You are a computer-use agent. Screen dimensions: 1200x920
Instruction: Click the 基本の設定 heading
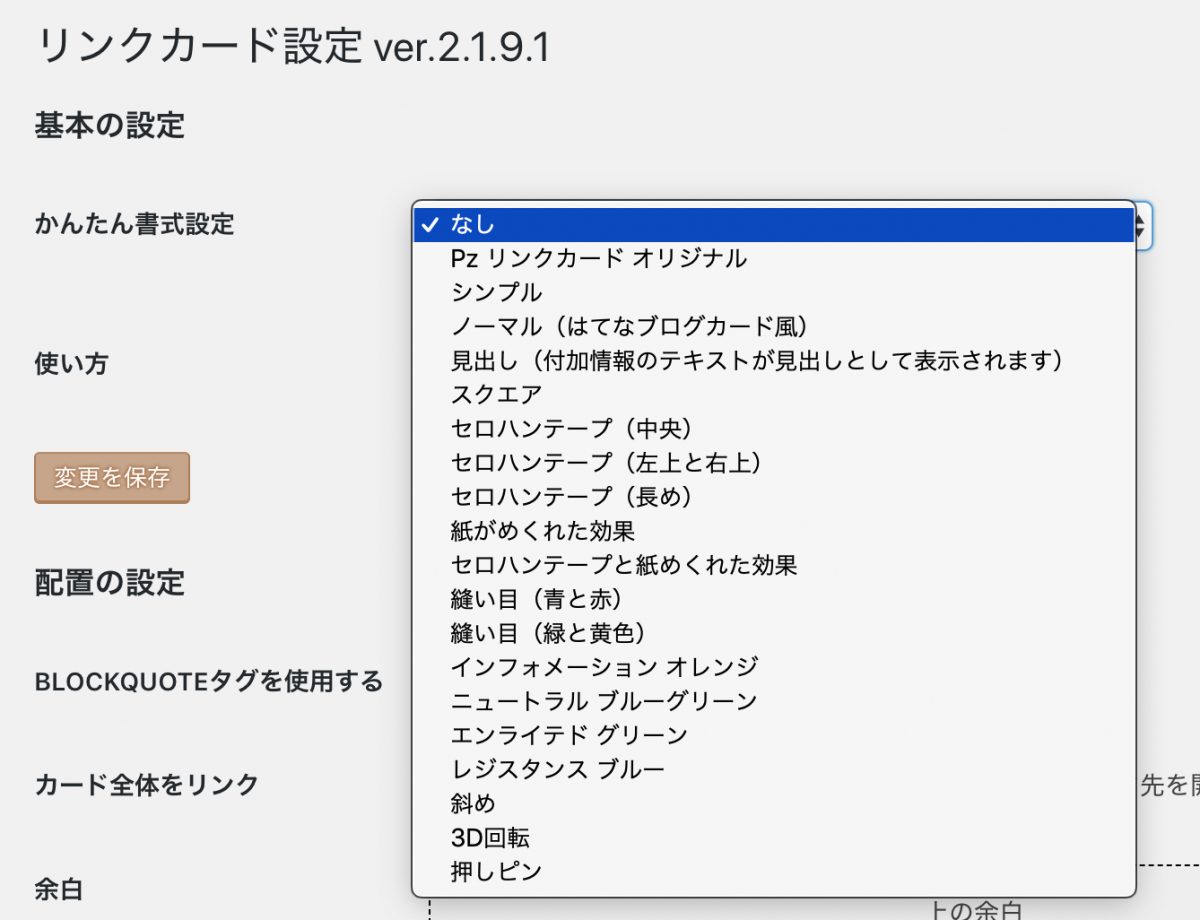110,126
